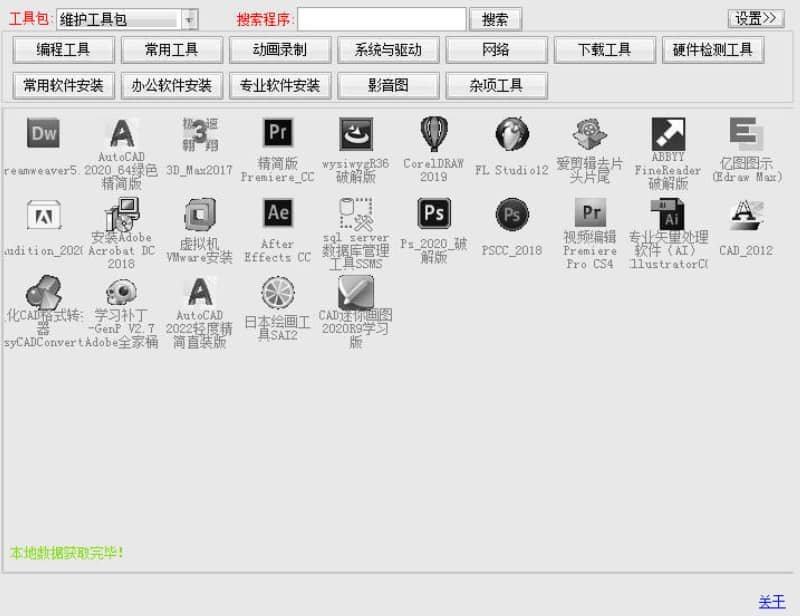
Task: Open AutoCAD 2022 轻度精简直装版 icon
Action: click(x=200, y=292)
